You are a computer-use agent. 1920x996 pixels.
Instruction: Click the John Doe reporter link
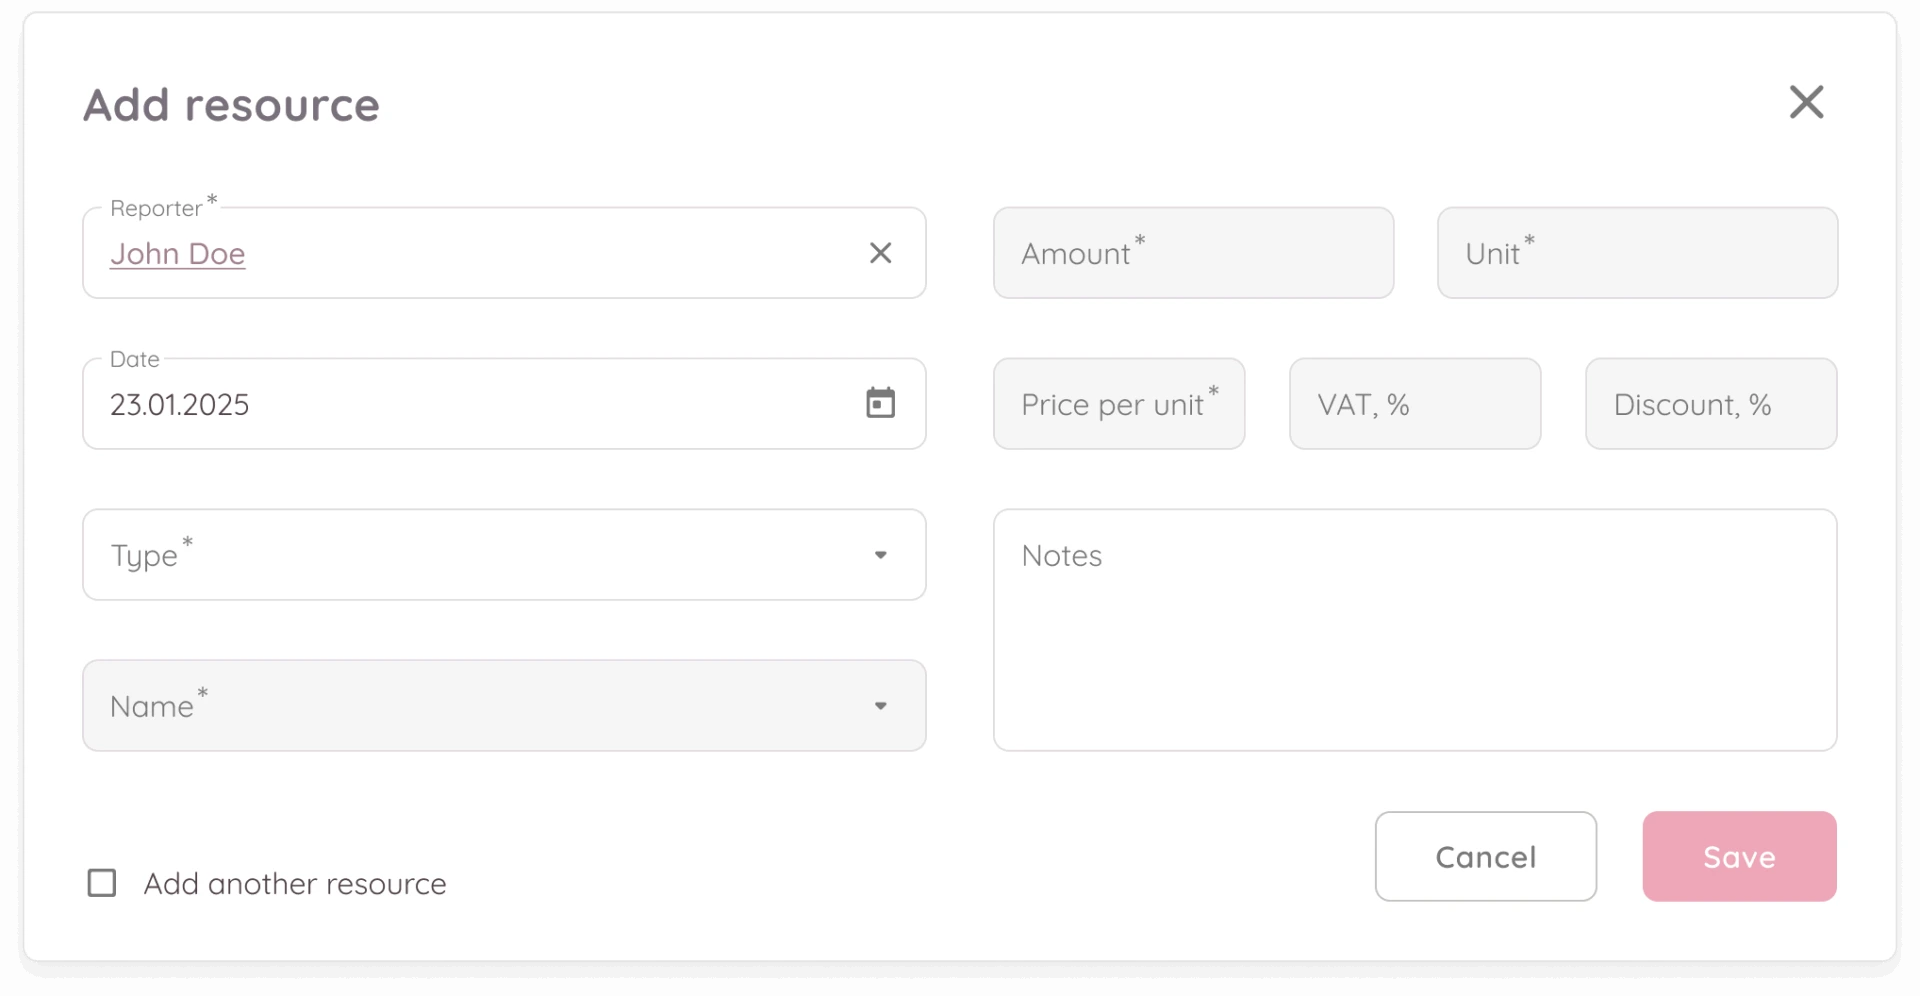tap(178, 254)
